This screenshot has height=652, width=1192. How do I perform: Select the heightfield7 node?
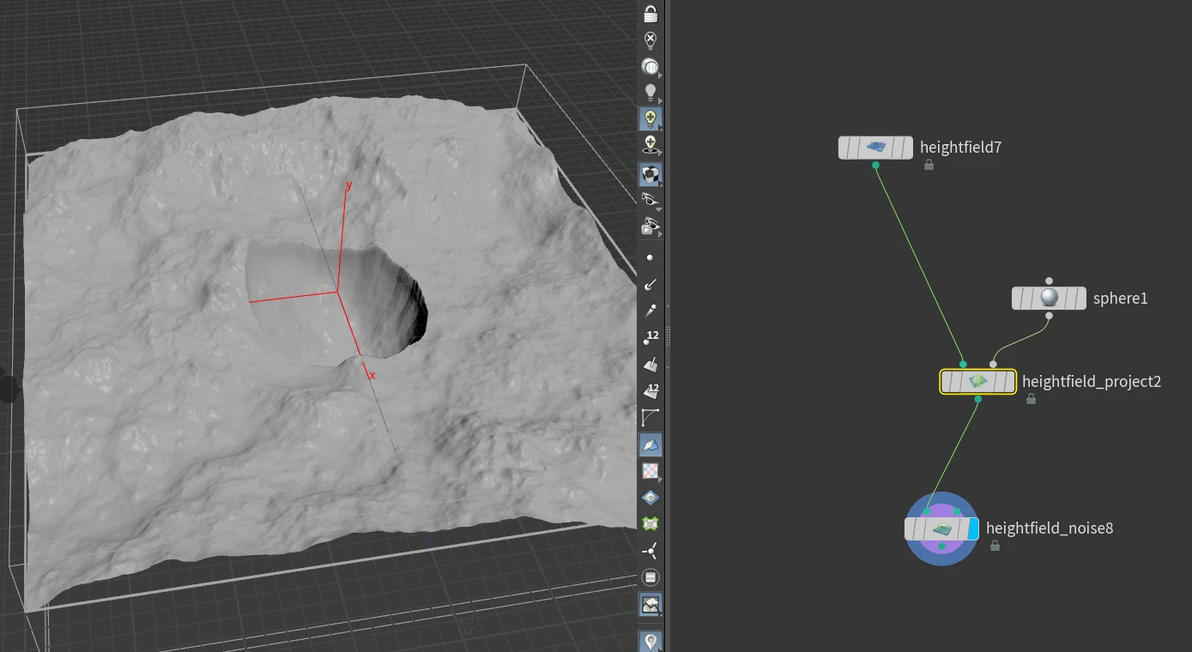875,148
